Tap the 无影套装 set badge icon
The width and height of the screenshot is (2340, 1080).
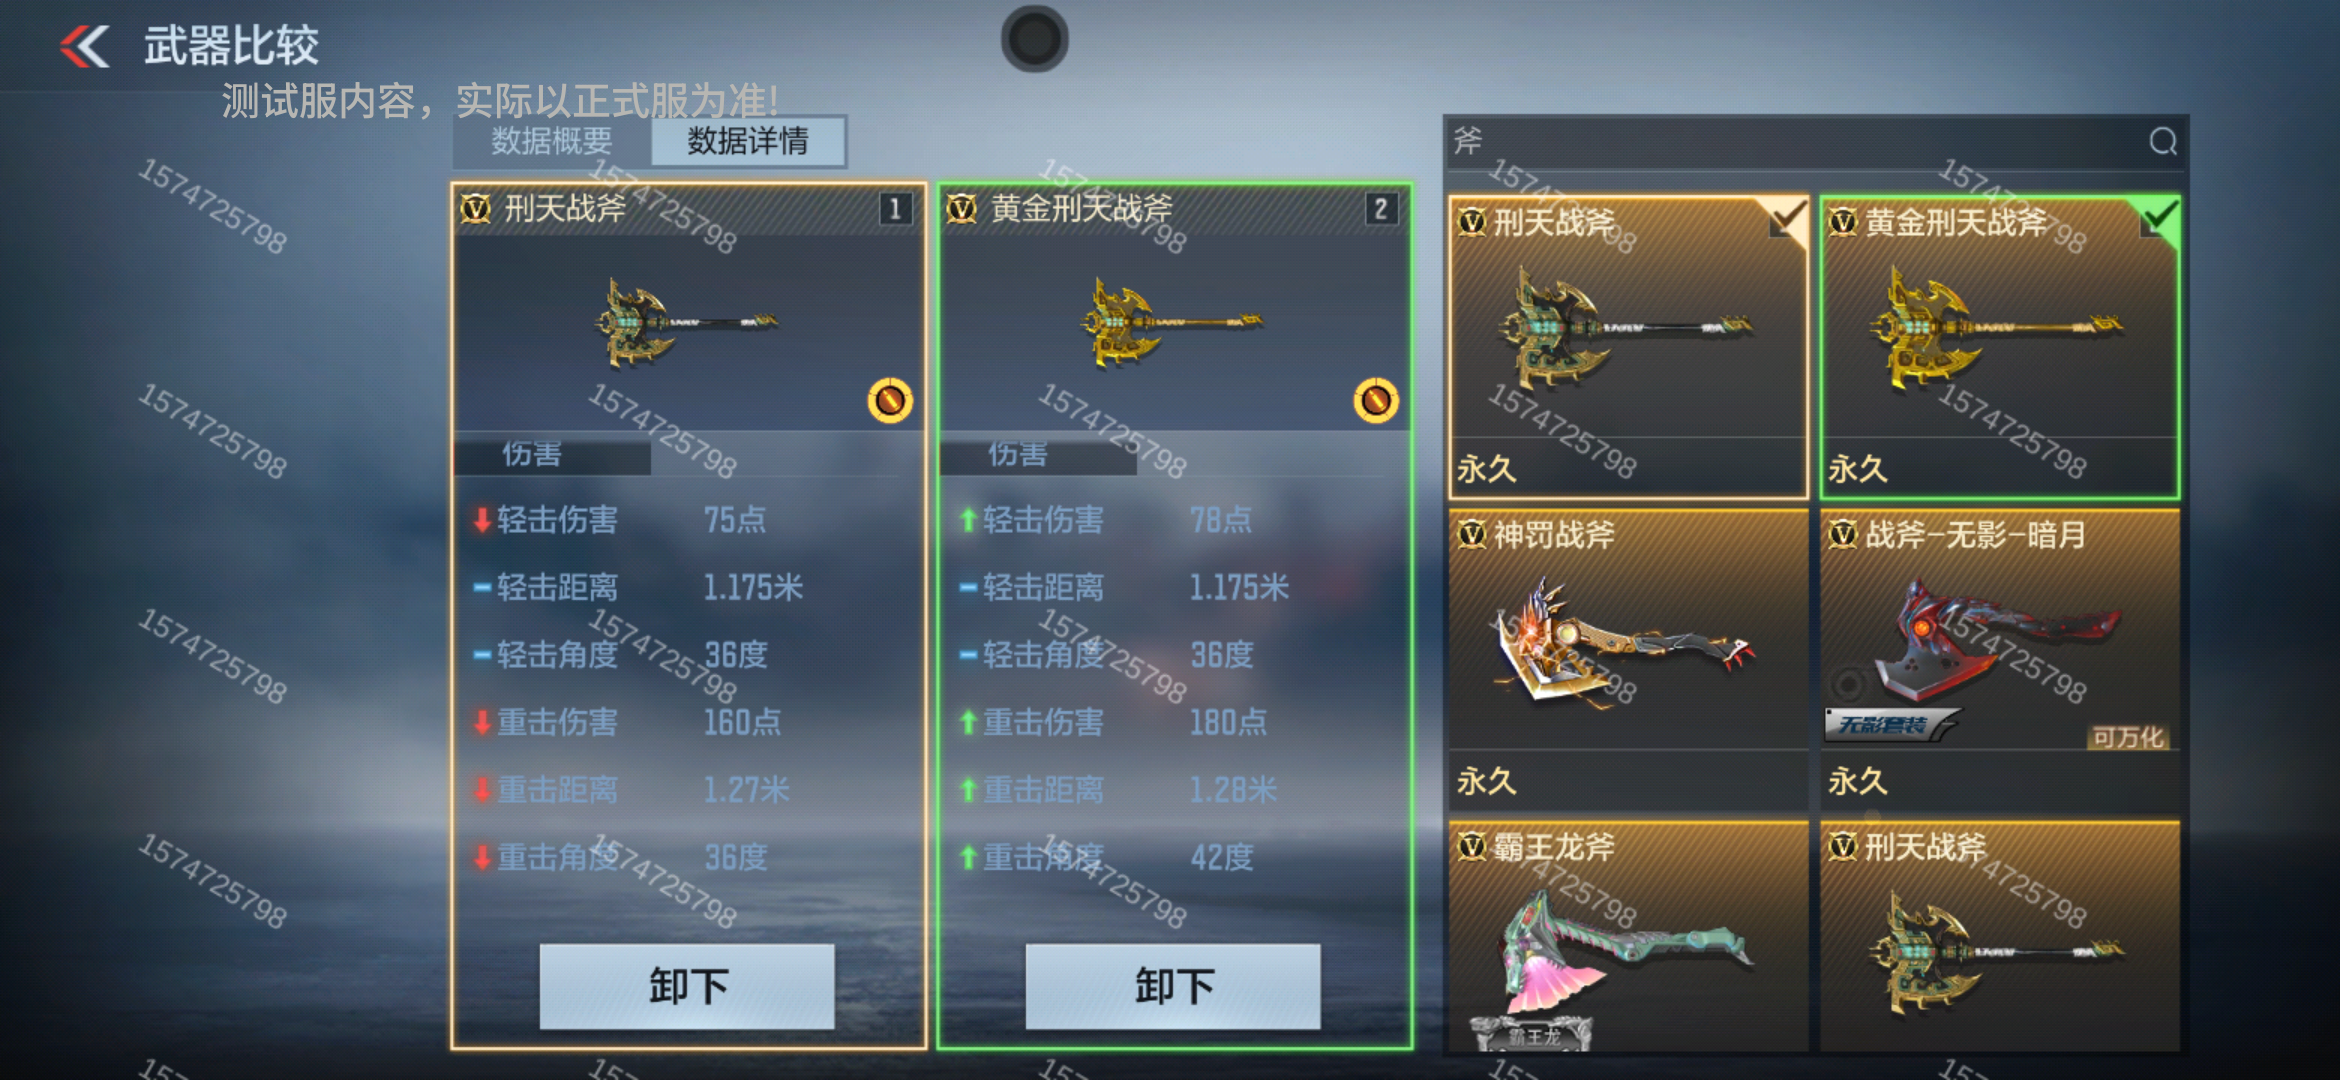tap(1888, 724)
